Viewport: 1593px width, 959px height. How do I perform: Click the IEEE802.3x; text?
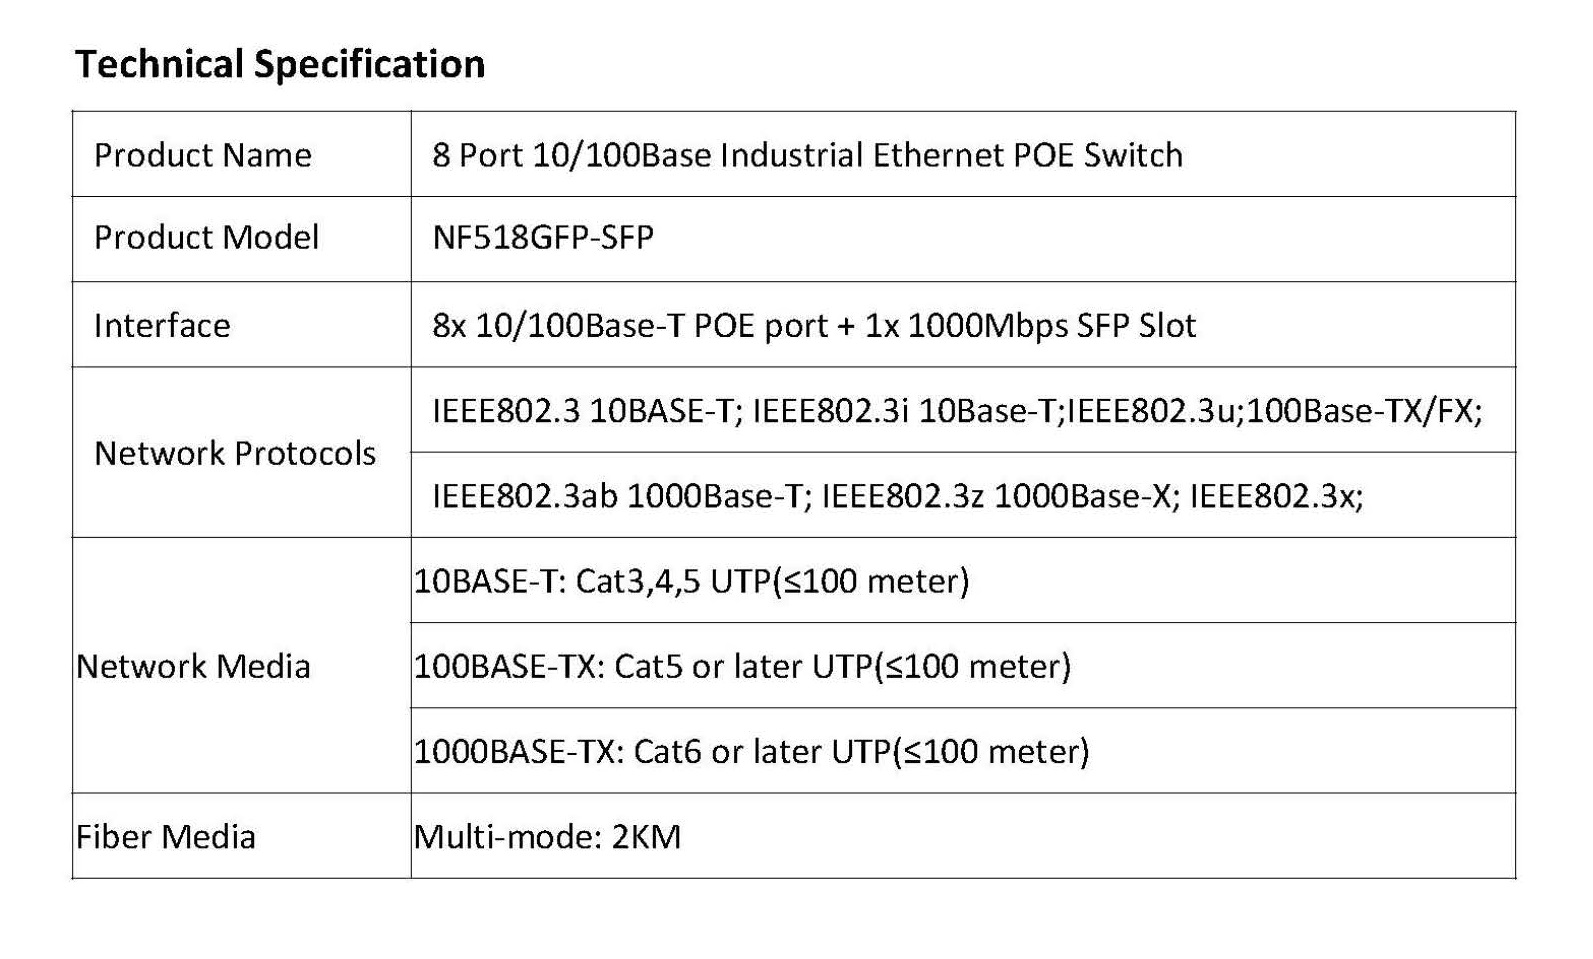tap(1276, 496)
